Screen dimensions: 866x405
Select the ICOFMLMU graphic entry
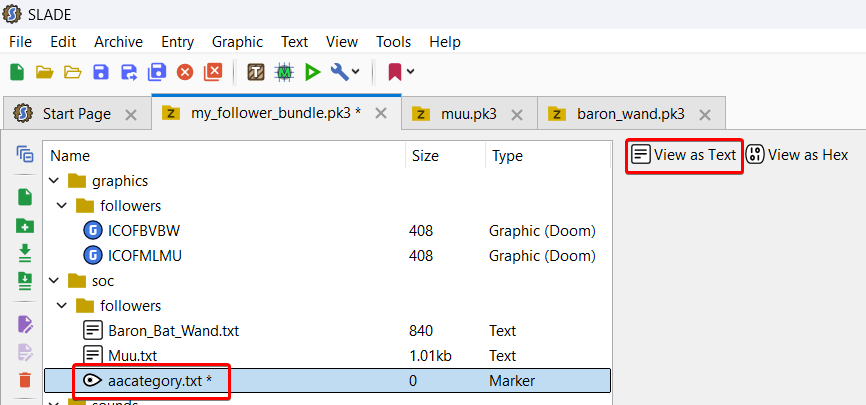[x=327, y=256]
